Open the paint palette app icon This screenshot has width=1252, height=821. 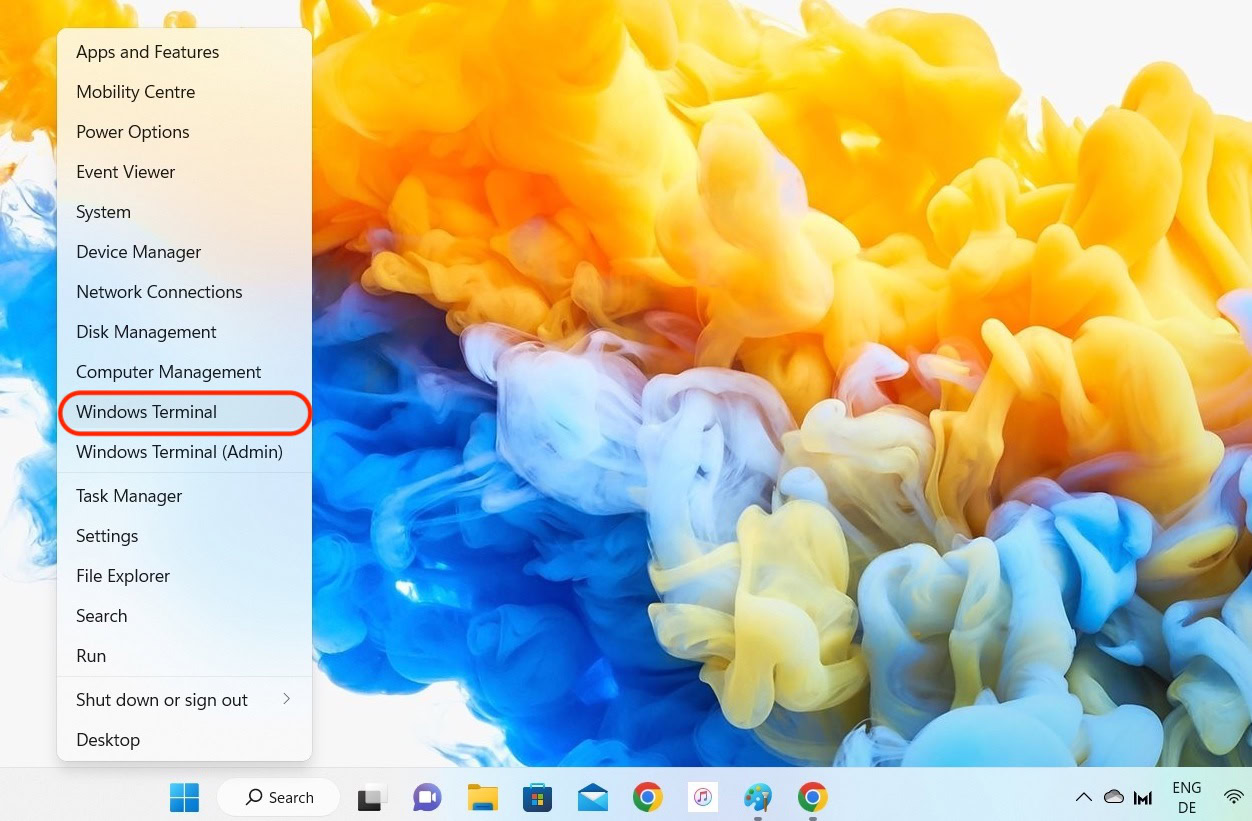click(758, 797)
